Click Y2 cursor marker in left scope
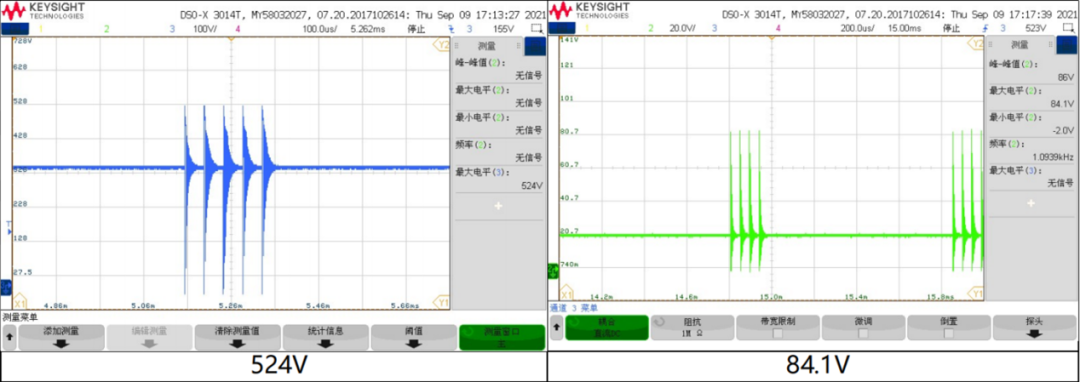The height and width of the screenshot is (382, 1080). [x=441, y=45]
